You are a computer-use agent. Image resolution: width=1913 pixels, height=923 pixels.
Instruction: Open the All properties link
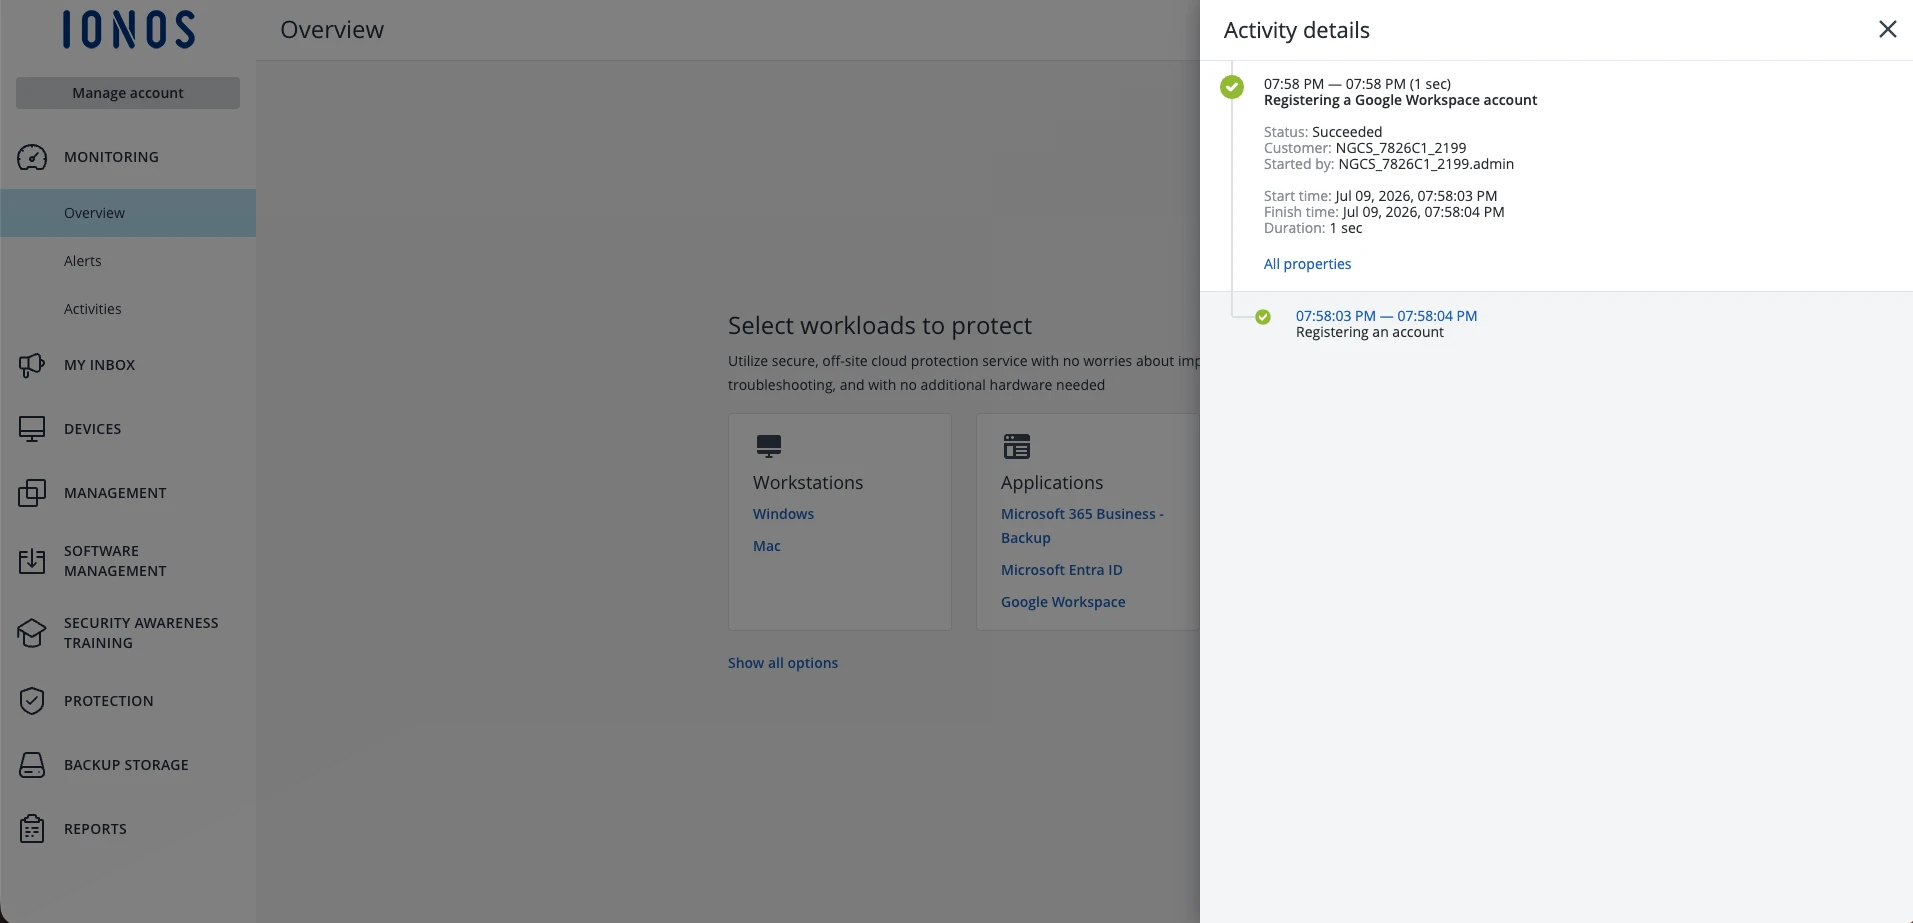click(x=1307, y=264)
